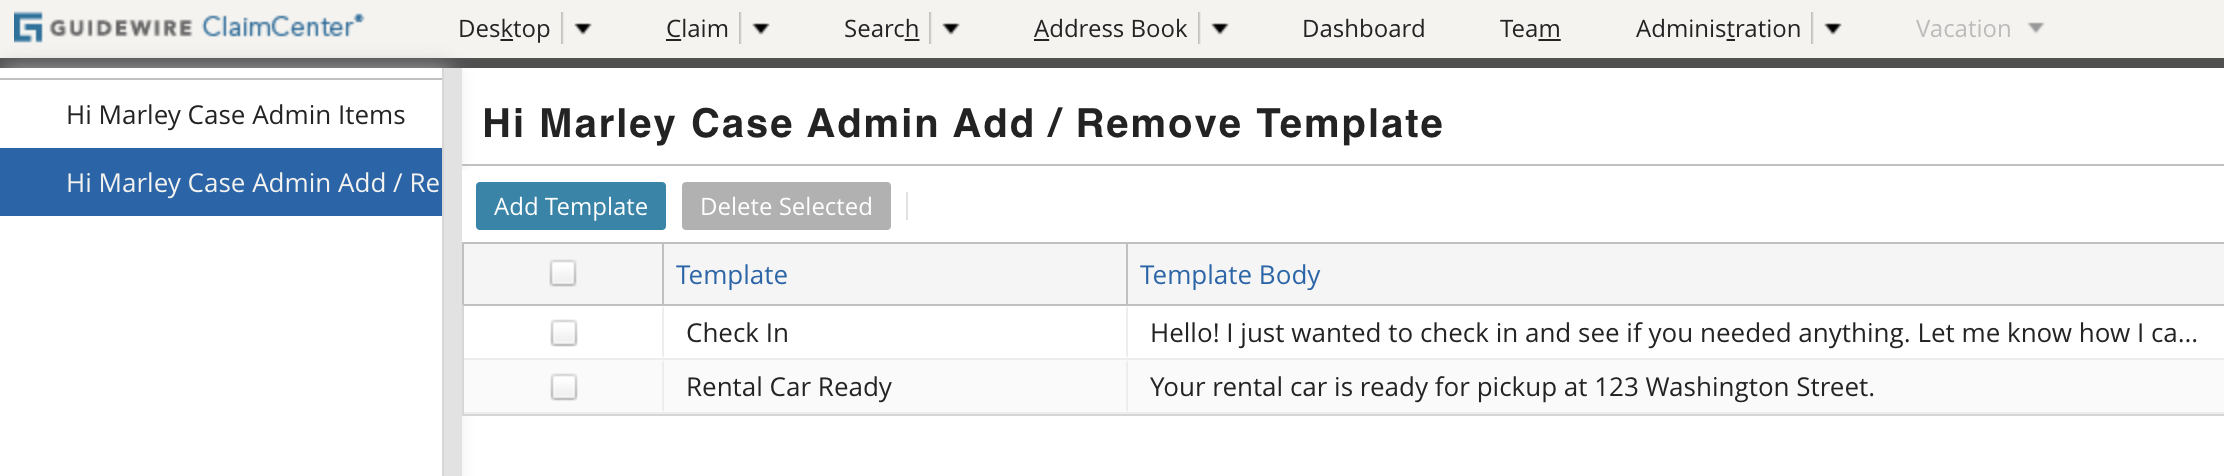The width and height of the screenshot is (2224, 476).
Task: Expand the Claim menu arrow
Action: [x=761, y=29]
